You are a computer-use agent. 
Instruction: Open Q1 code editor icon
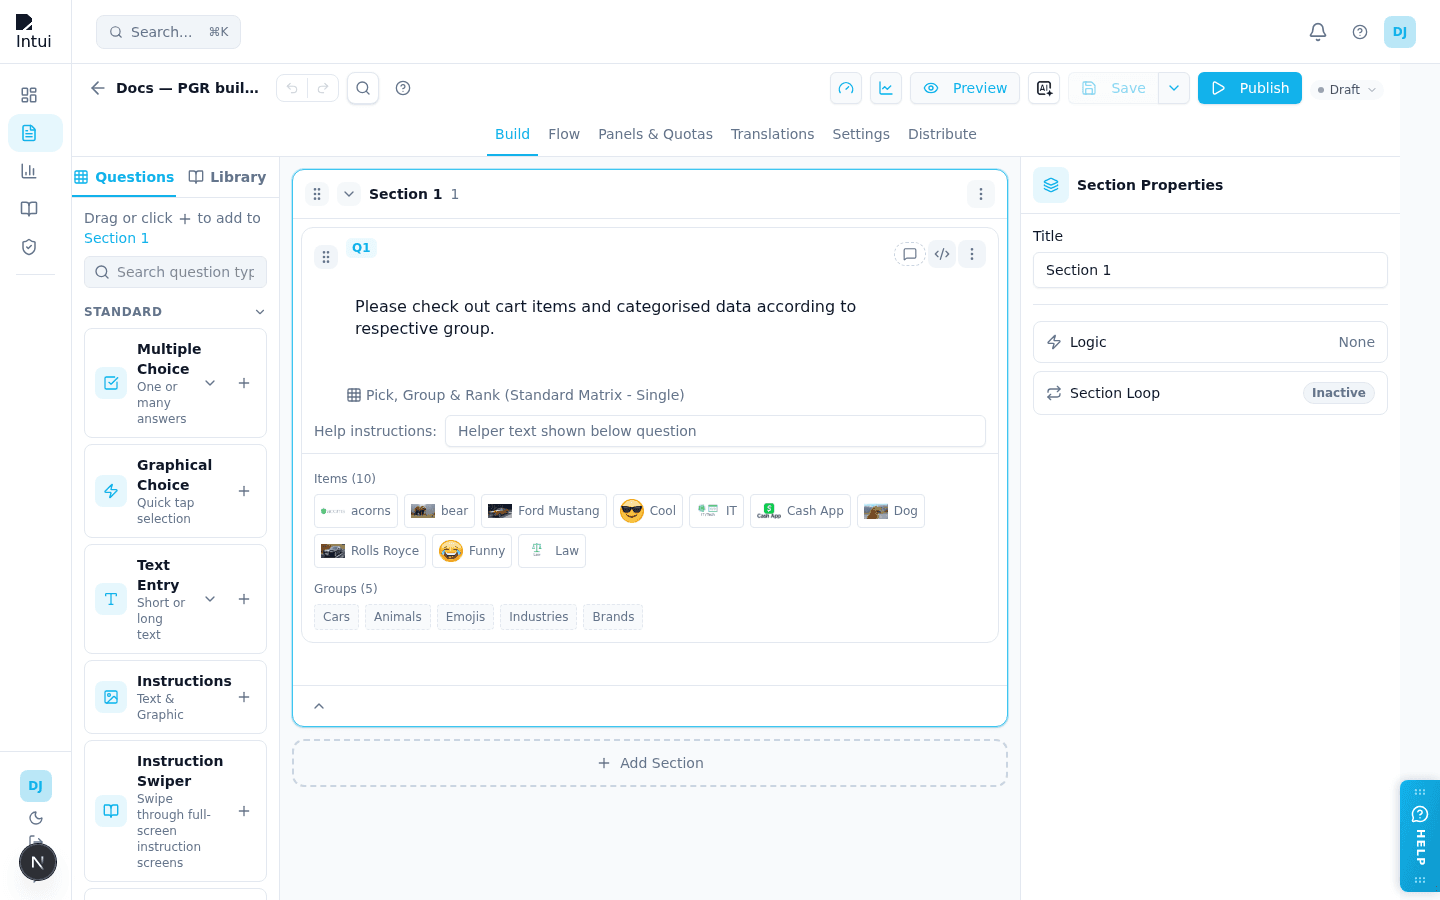942,254
